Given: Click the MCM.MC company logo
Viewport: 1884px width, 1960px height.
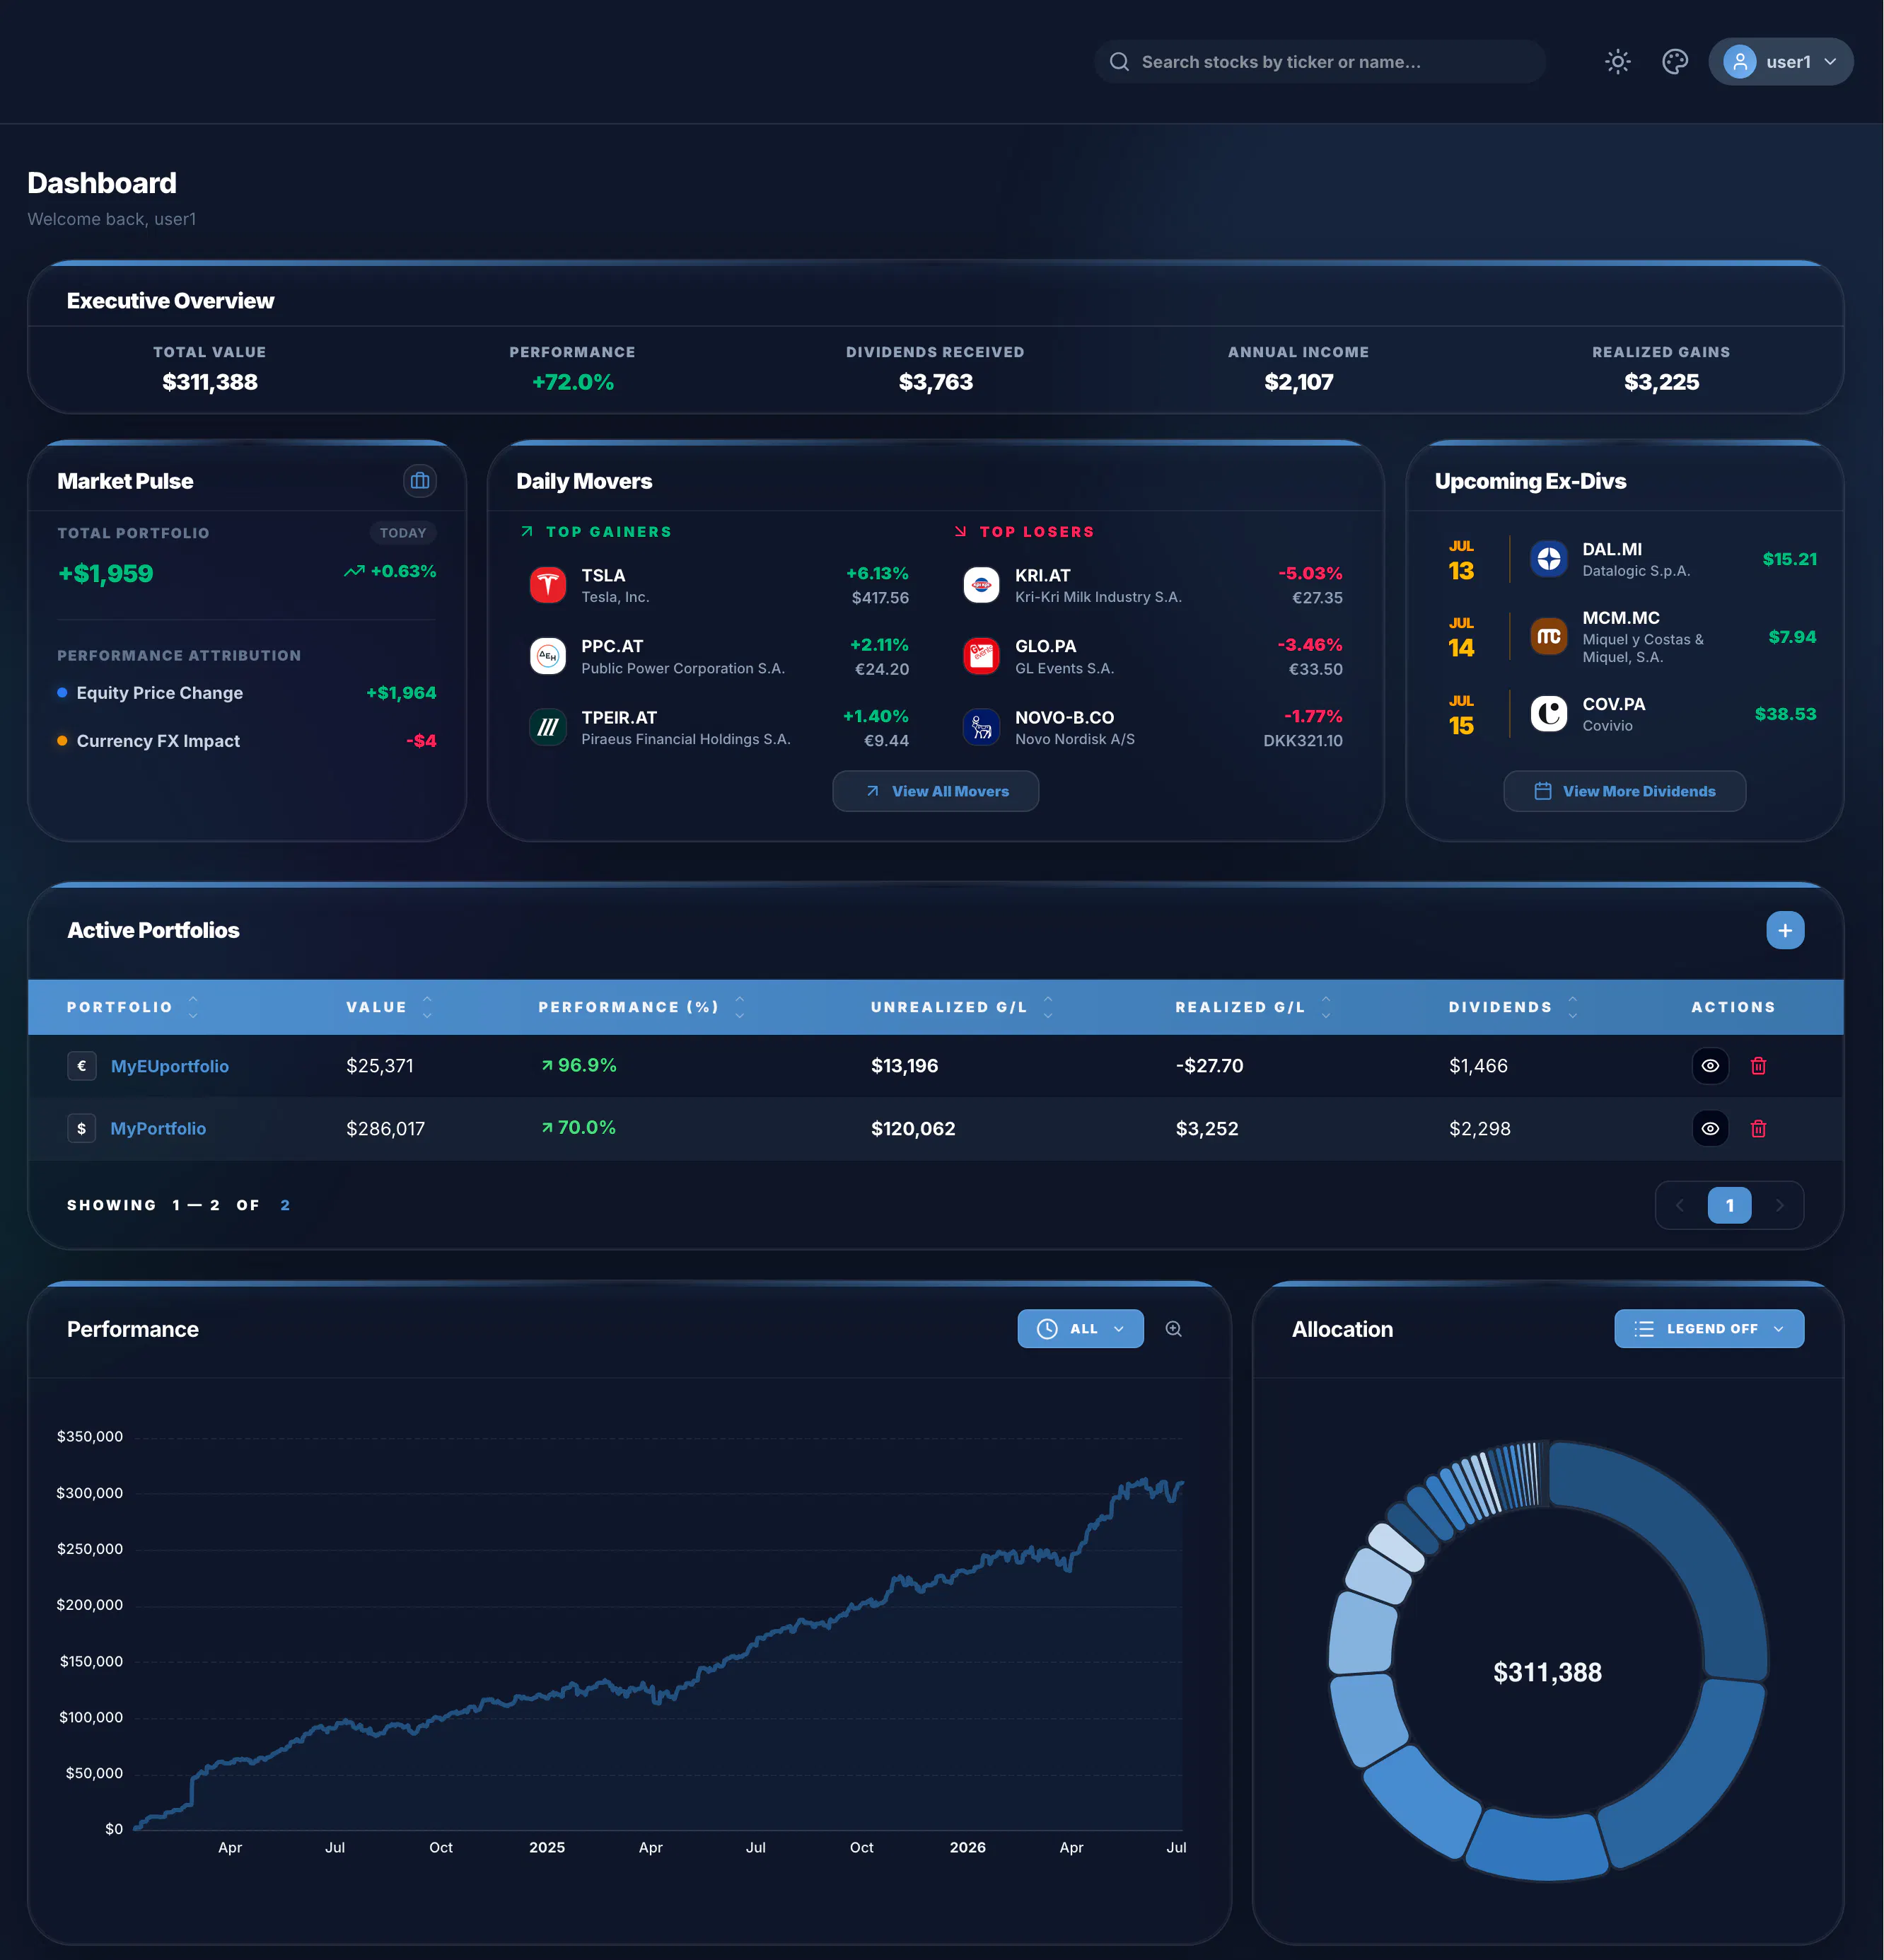Looking at the screenshot, I should click(x=1548, y=636).
